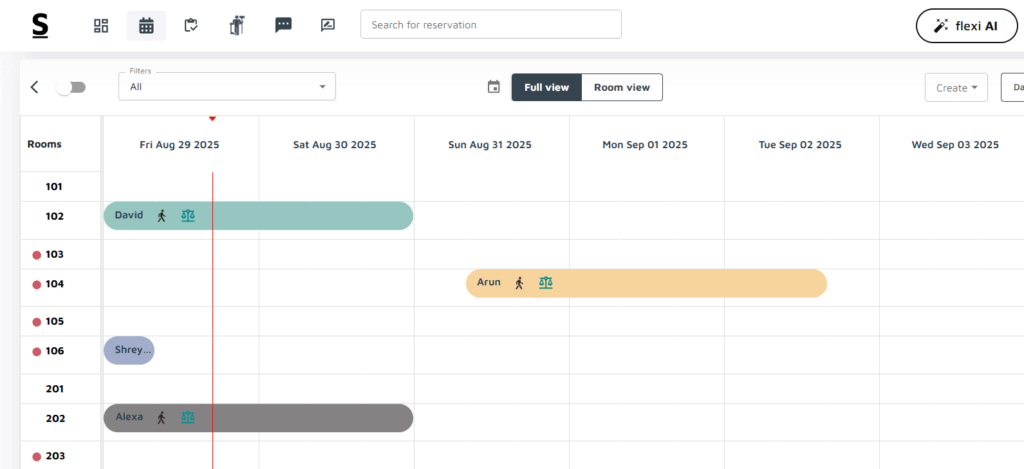1024x469 pixels.
Task: Open the messages chat bubble icon
Action: (x=283, y=25)
